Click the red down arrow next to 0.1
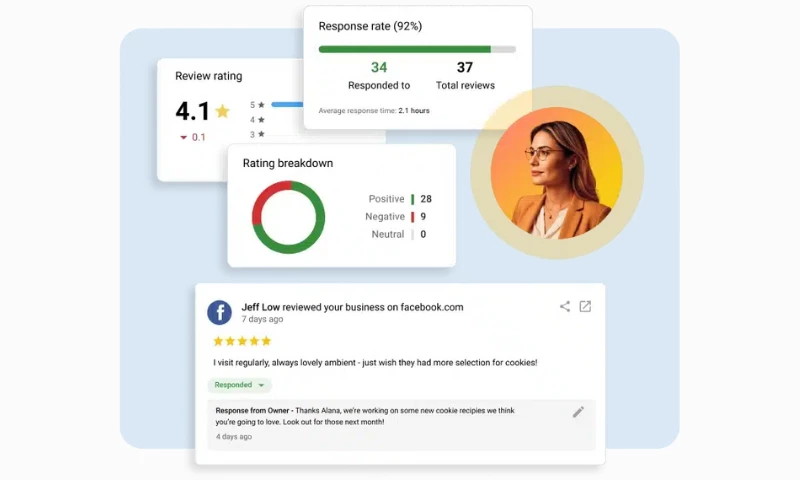The height and width of the screenshot is (480, 800). click(x=183, y=138)
